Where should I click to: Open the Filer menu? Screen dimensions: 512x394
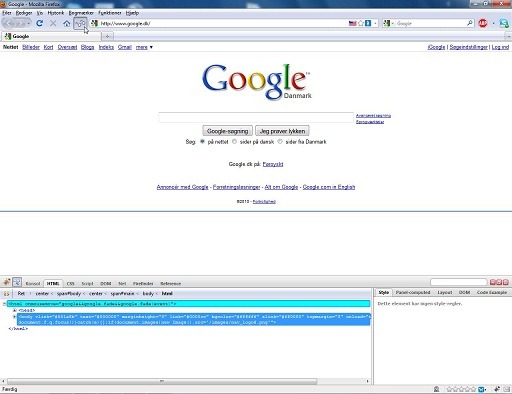(7, 13)
